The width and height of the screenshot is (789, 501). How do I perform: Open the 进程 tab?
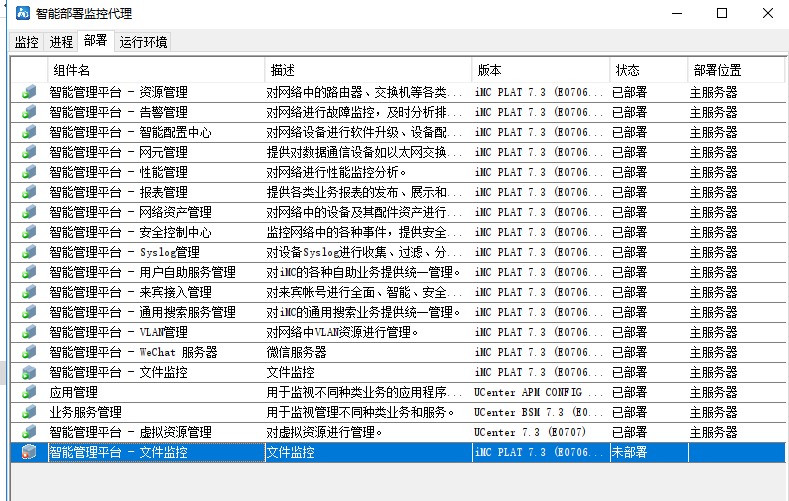(x=61, y=42)
